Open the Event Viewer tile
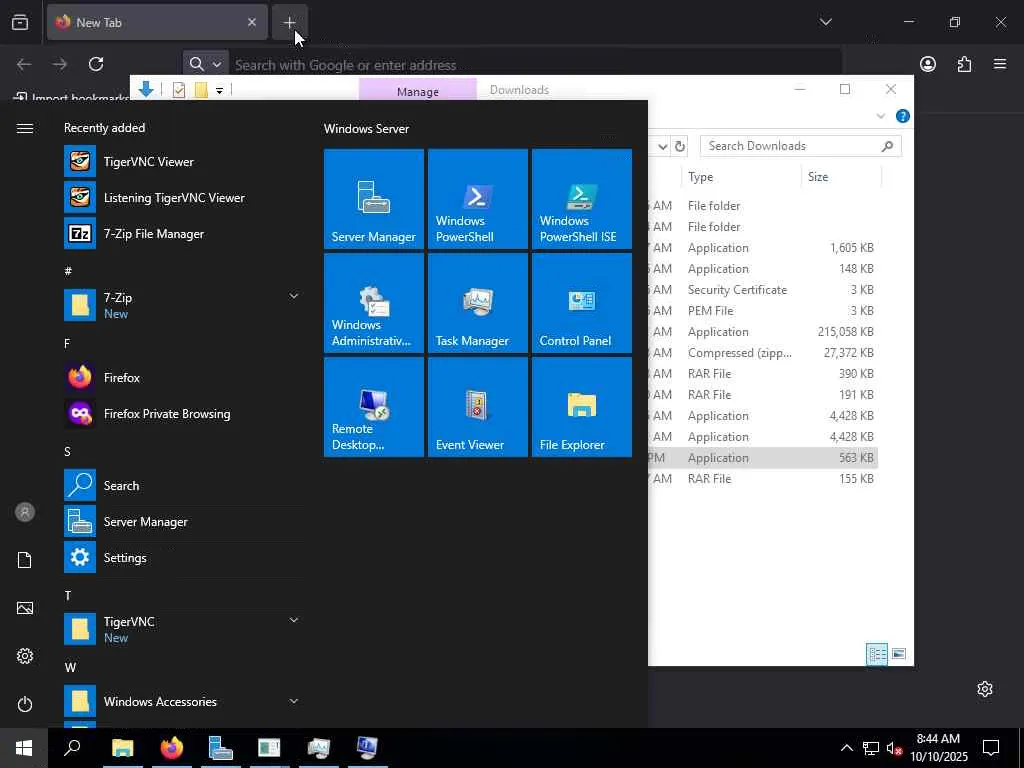The height and width of the screenshot is (768, 1024). coord(477,406)
